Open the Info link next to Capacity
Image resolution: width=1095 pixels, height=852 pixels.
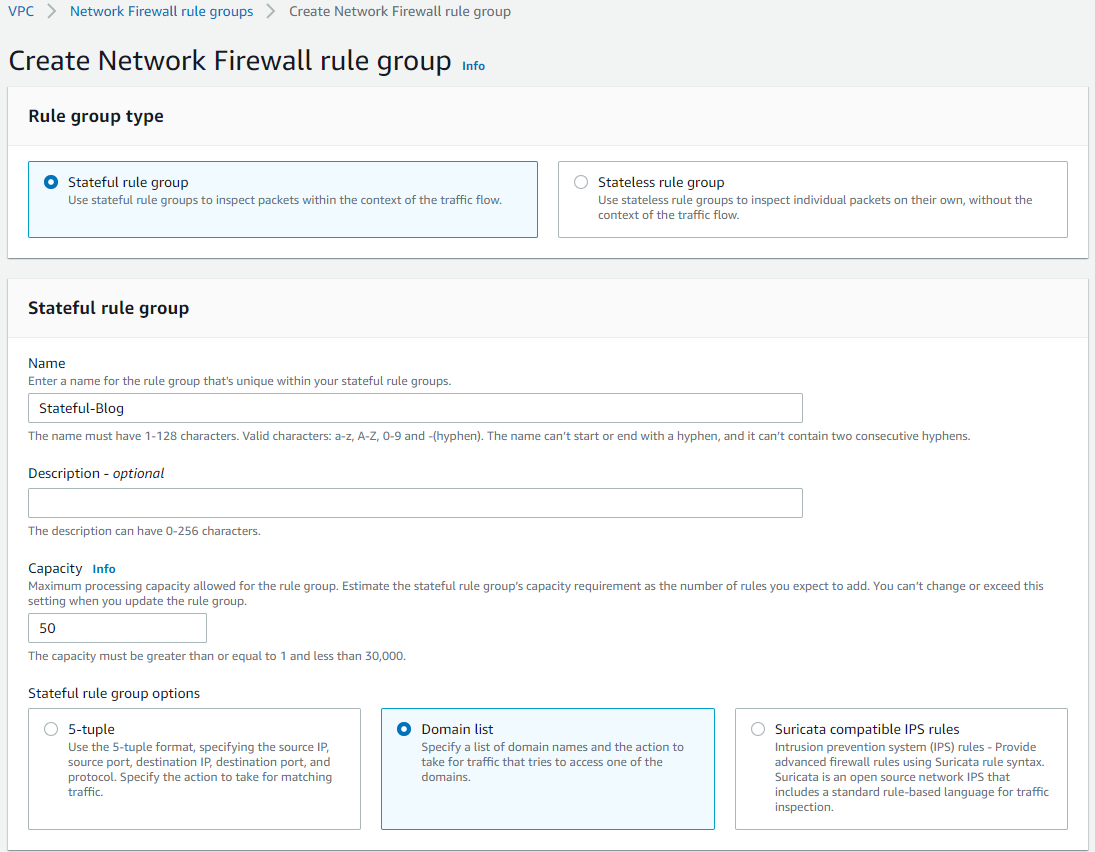click(104, 568)
